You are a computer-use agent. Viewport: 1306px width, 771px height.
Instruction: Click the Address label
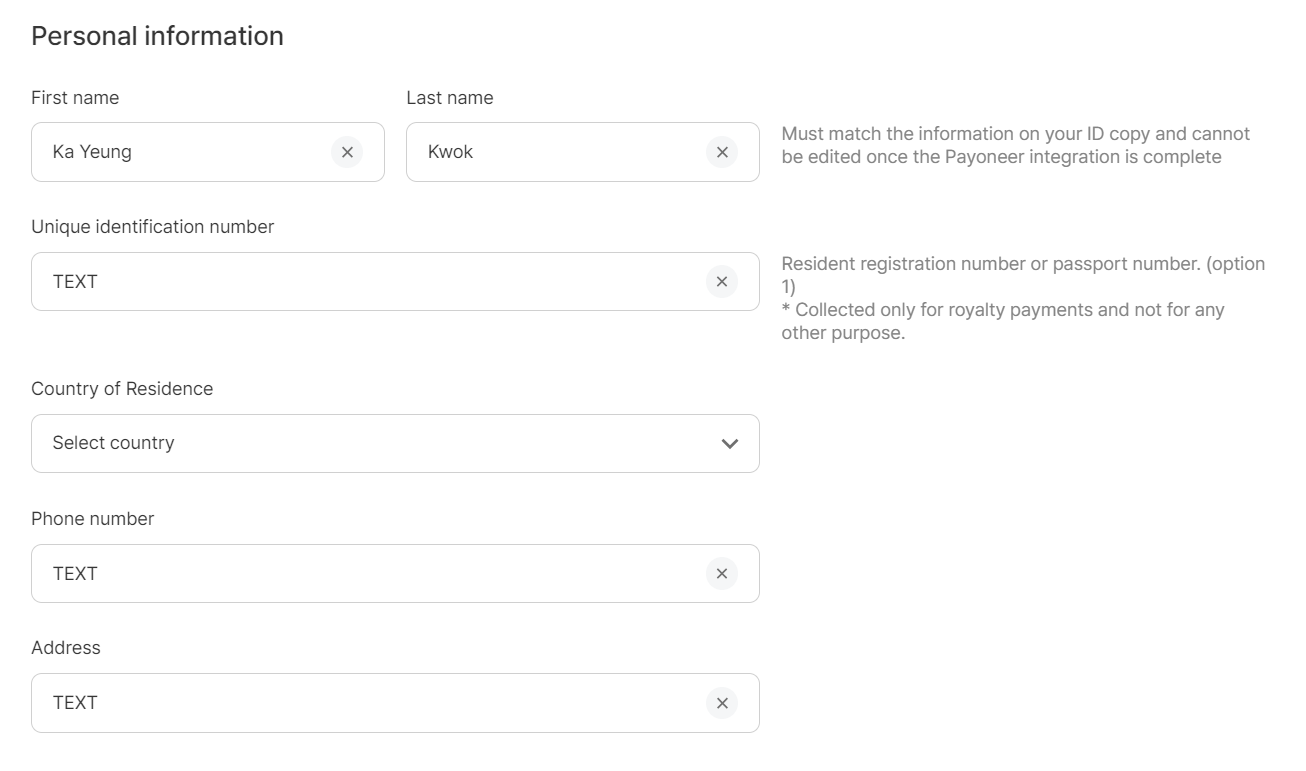66,648
